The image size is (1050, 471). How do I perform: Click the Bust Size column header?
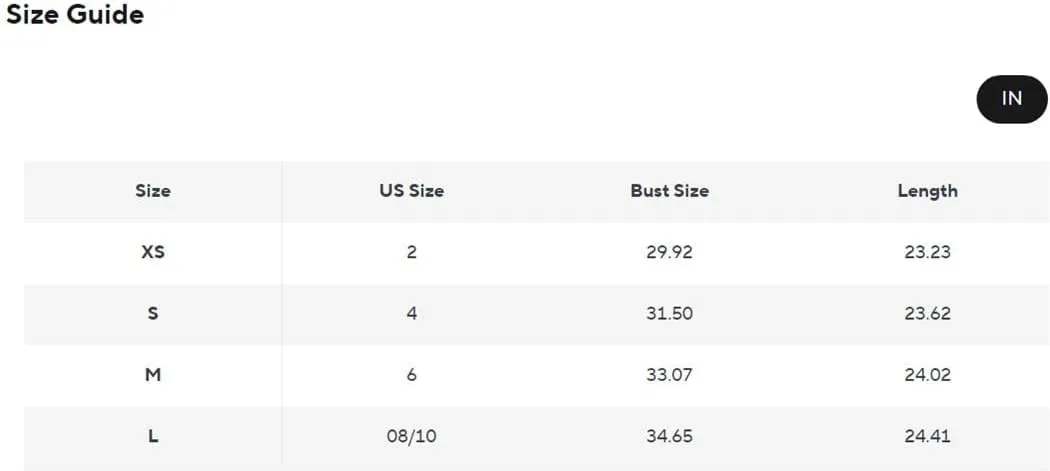pyautogui.click(x=669, y=191)
